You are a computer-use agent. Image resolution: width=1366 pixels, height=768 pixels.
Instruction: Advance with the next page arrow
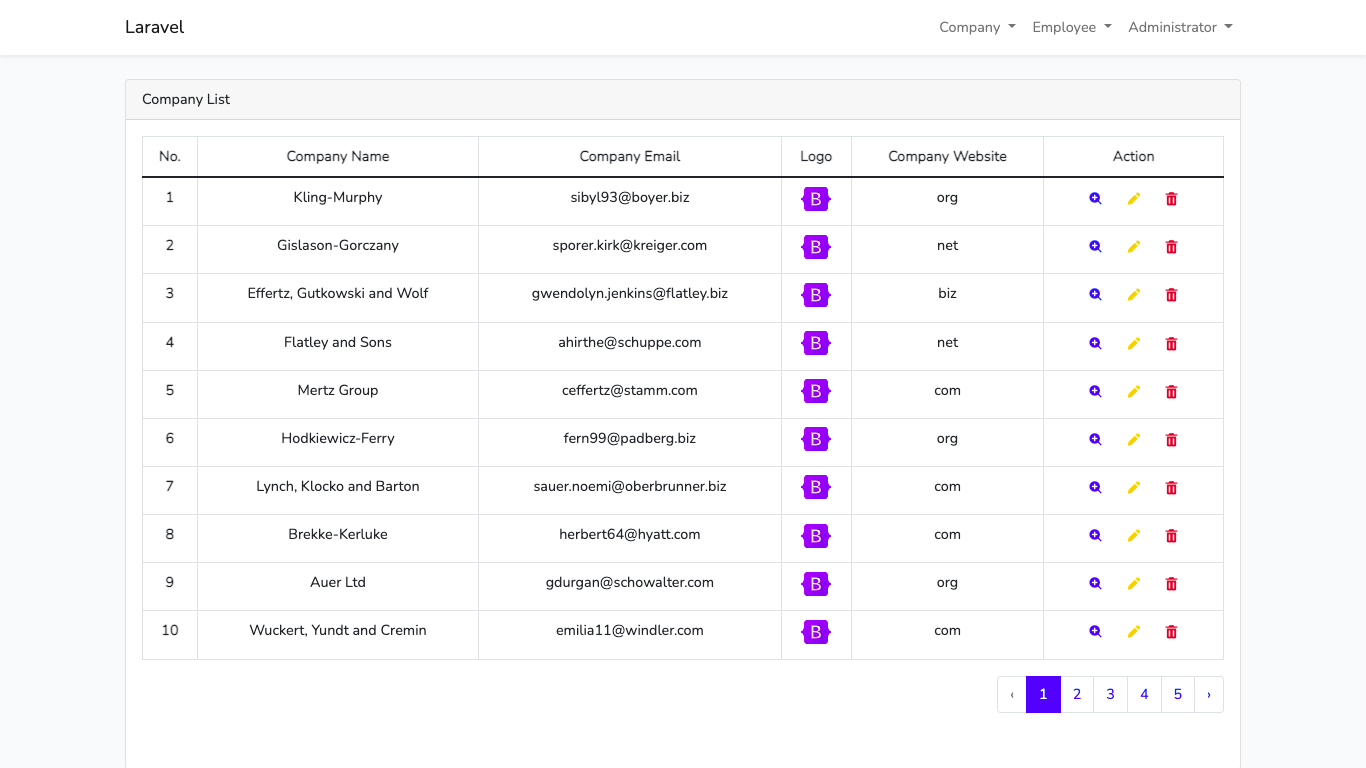click(1209, 694)
